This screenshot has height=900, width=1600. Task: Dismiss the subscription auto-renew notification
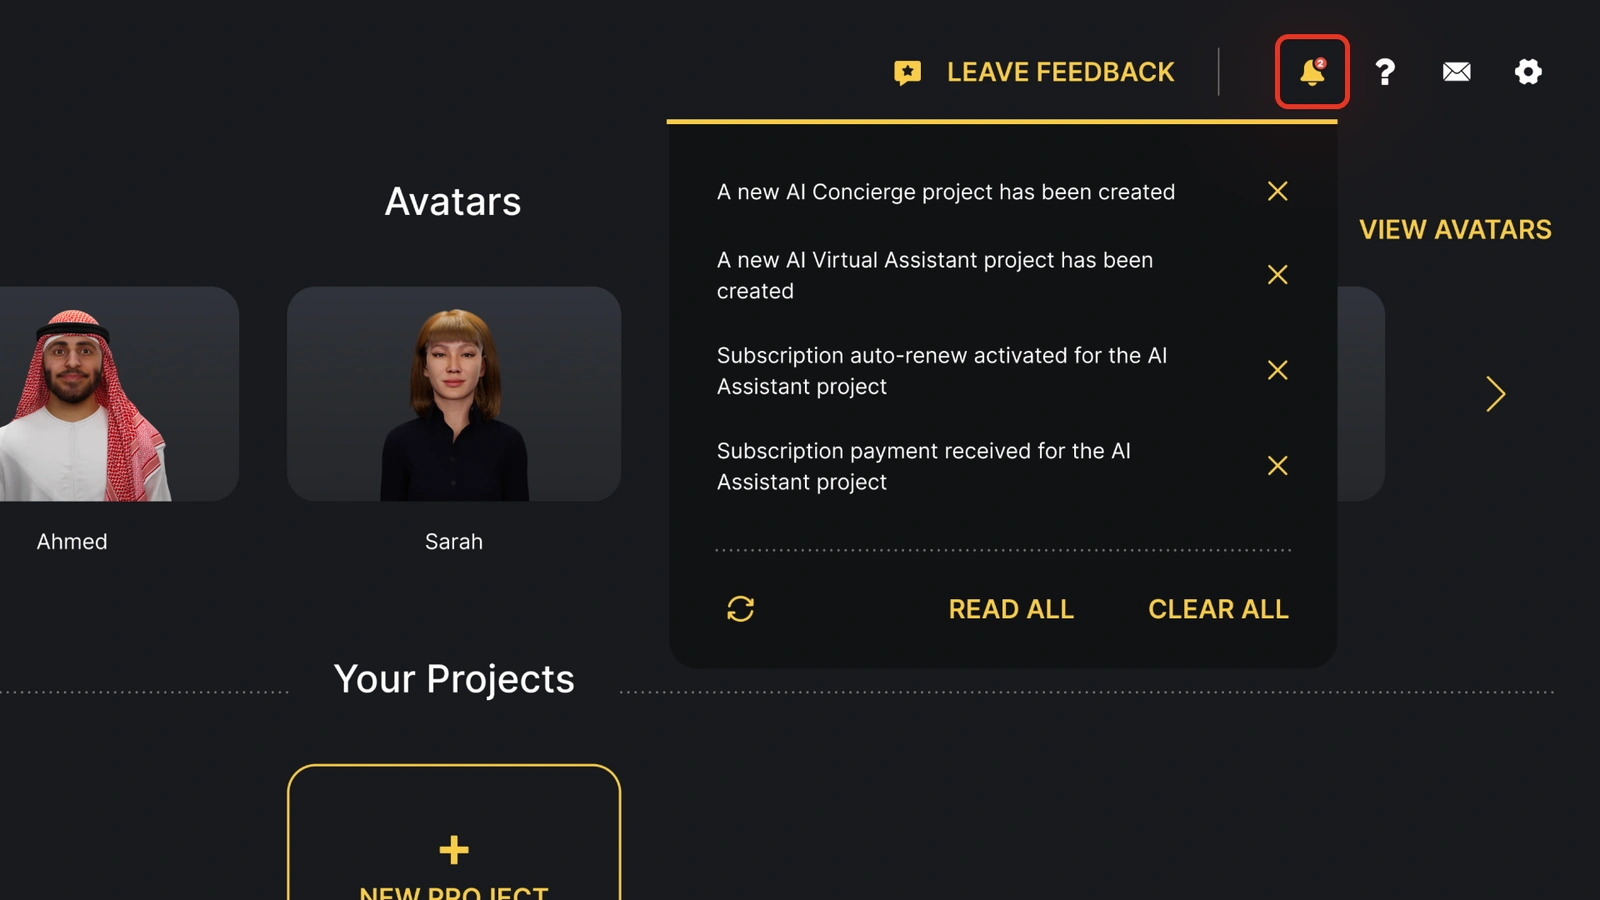(x=1277, y=370)
